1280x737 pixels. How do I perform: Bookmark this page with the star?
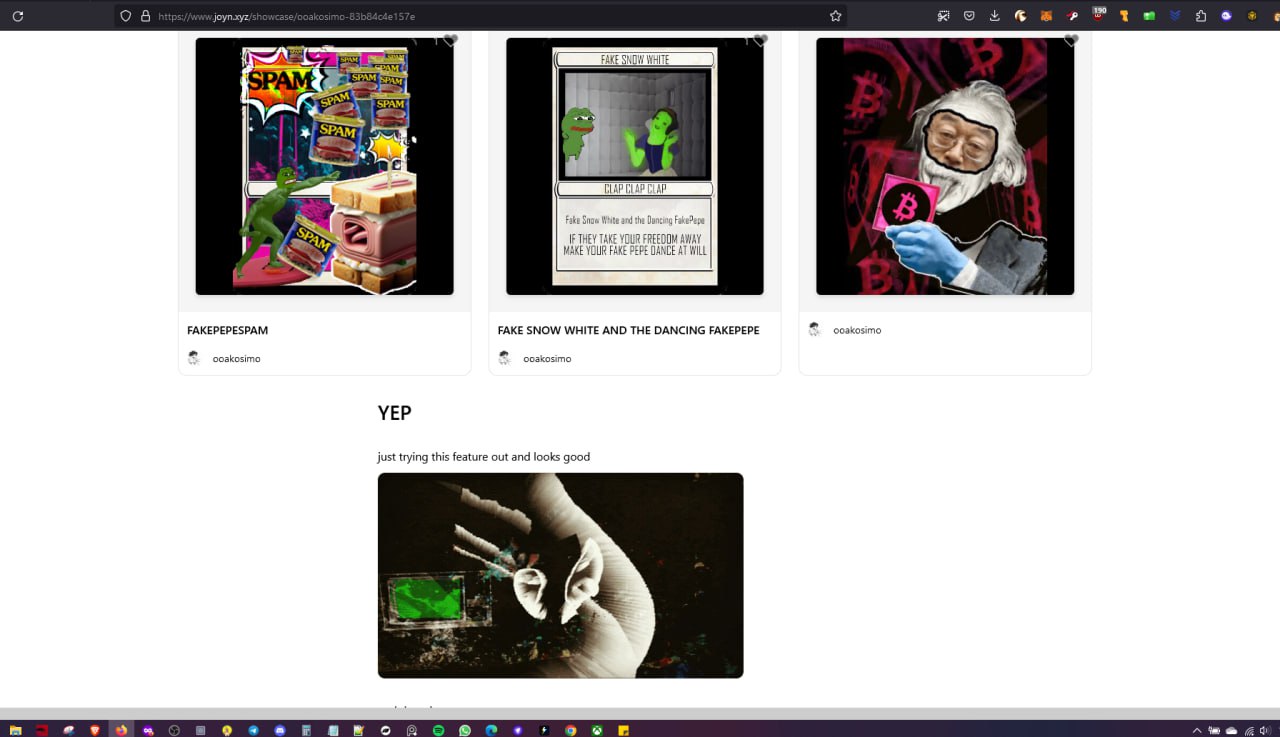pyautogui.click(x=835, y=16)
